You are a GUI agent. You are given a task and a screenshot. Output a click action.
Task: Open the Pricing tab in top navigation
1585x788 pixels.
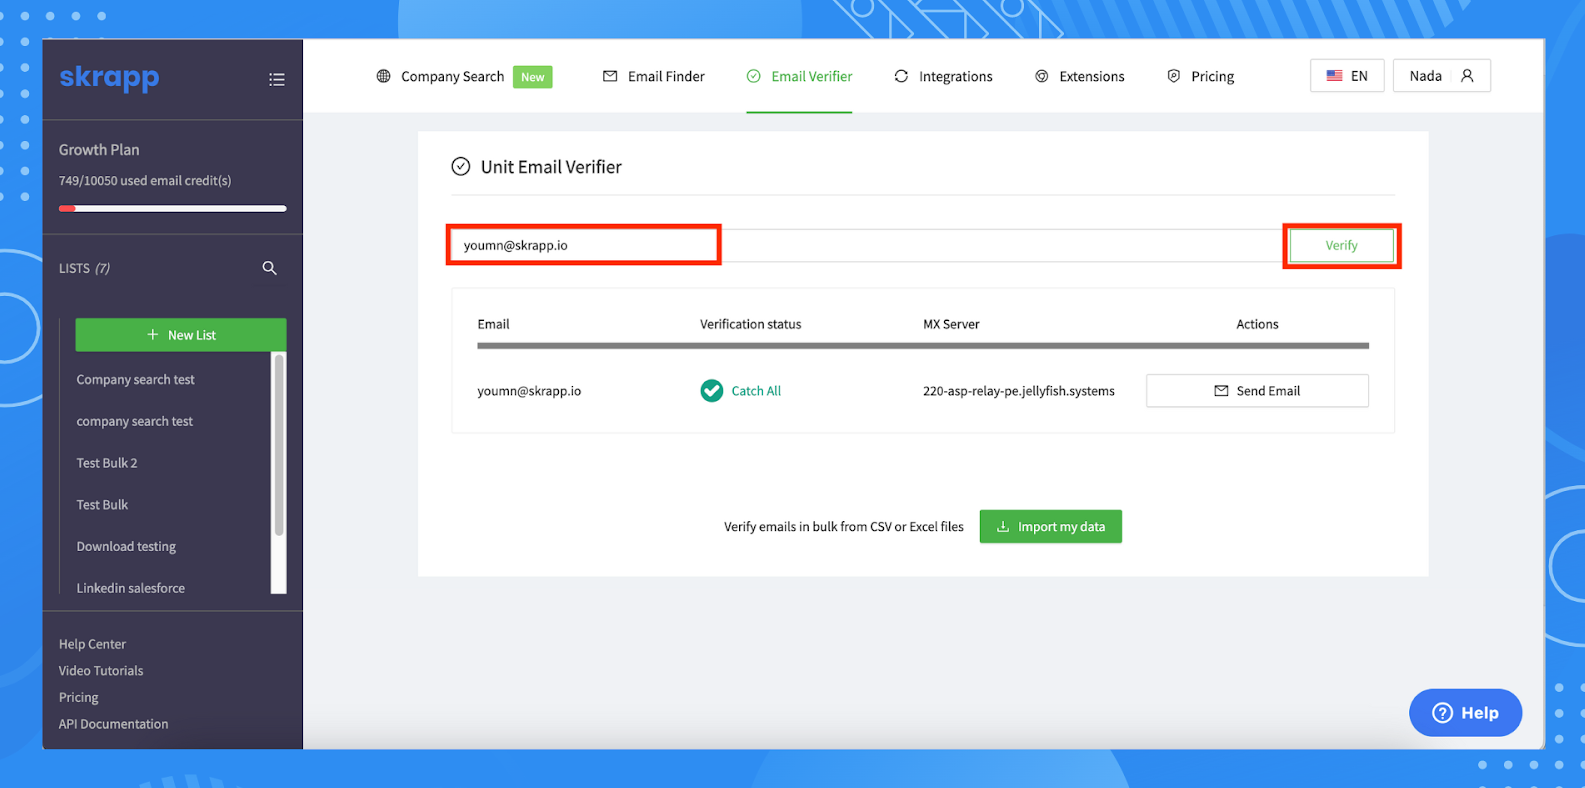1200,76
